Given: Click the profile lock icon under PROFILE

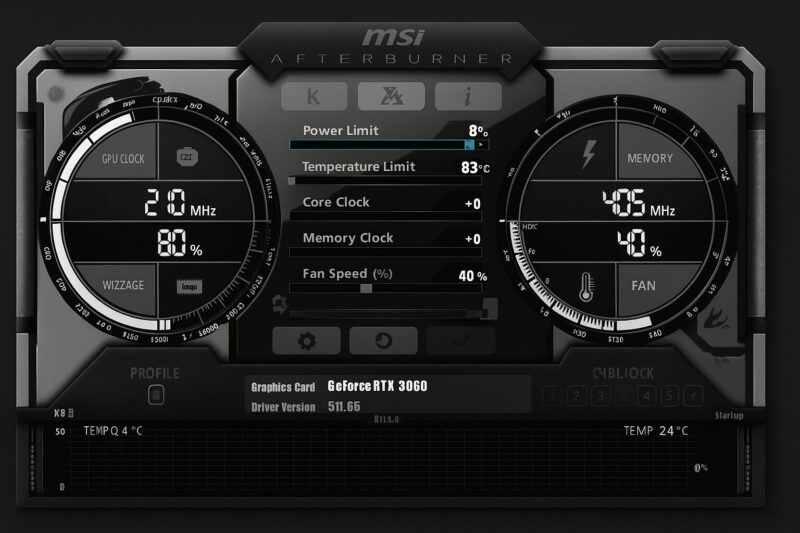Looking at the screenshot, I should [x=156, y=395].
